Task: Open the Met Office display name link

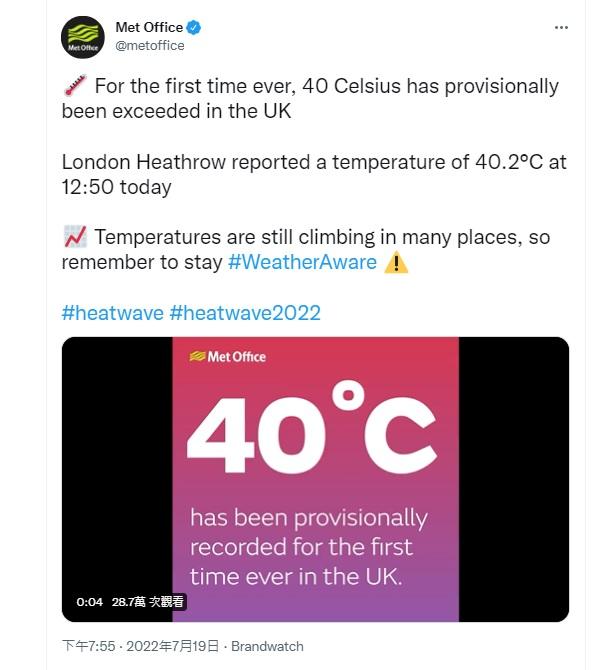Action: pyautogui.click(x=149, y=28)
